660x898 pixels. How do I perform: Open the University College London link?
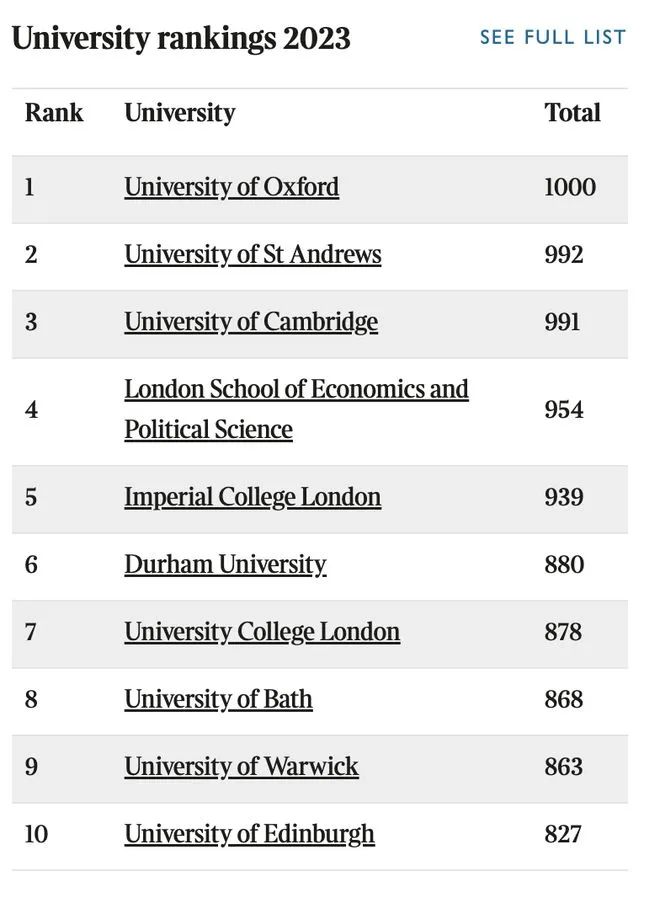click(262, 632)
